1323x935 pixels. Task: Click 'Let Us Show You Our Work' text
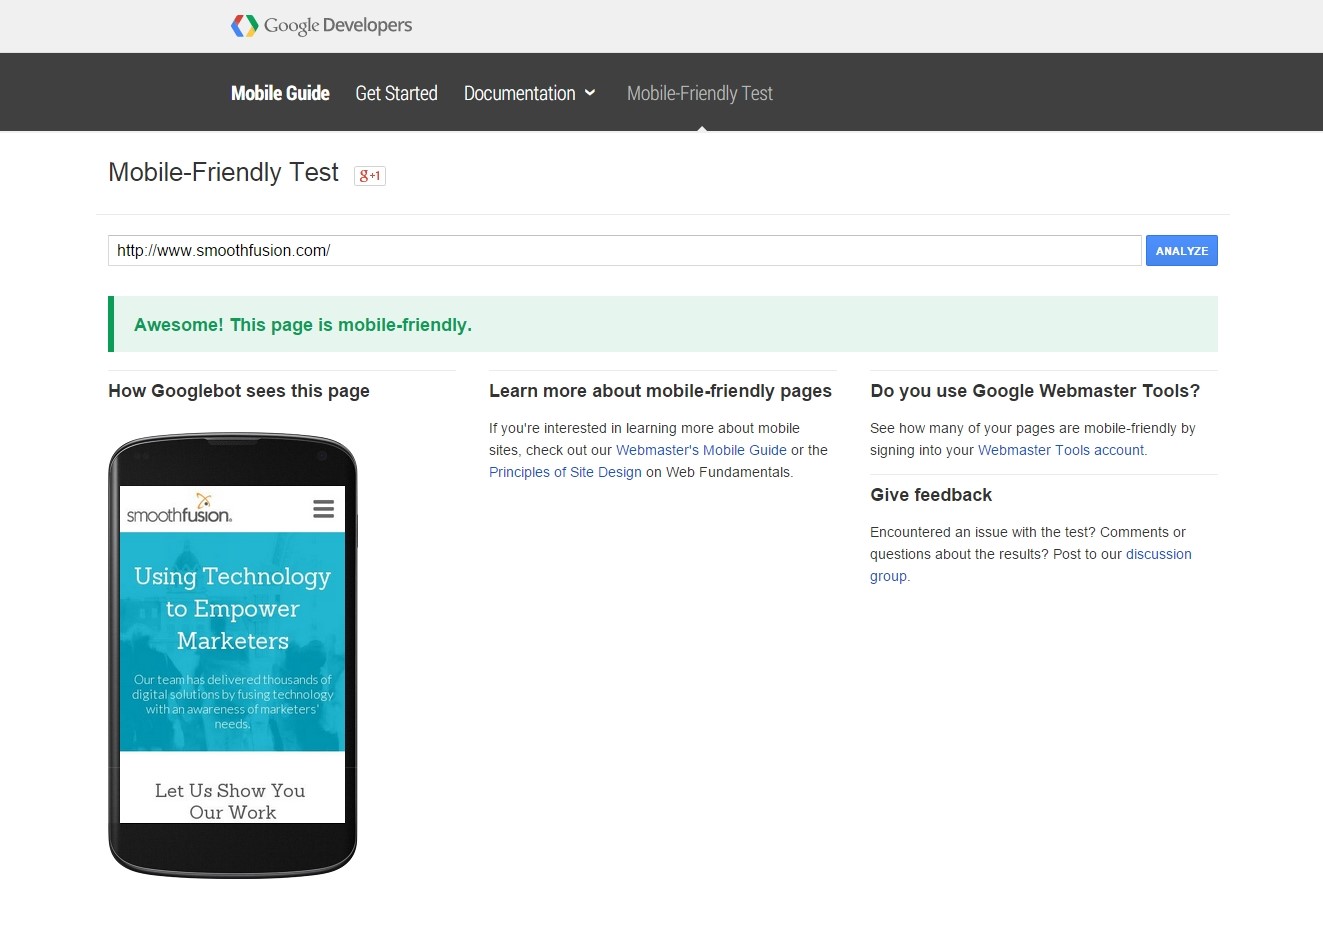coord(231,801)
